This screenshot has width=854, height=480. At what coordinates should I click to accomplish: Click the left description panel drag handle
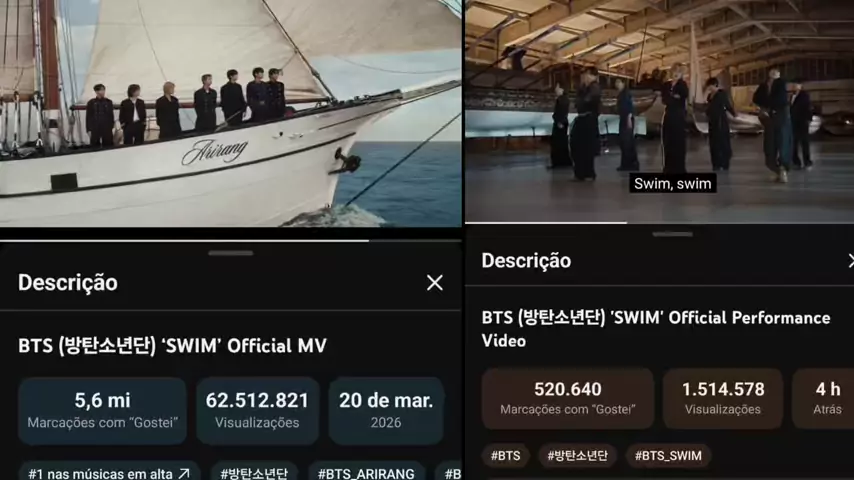[230, 253]
